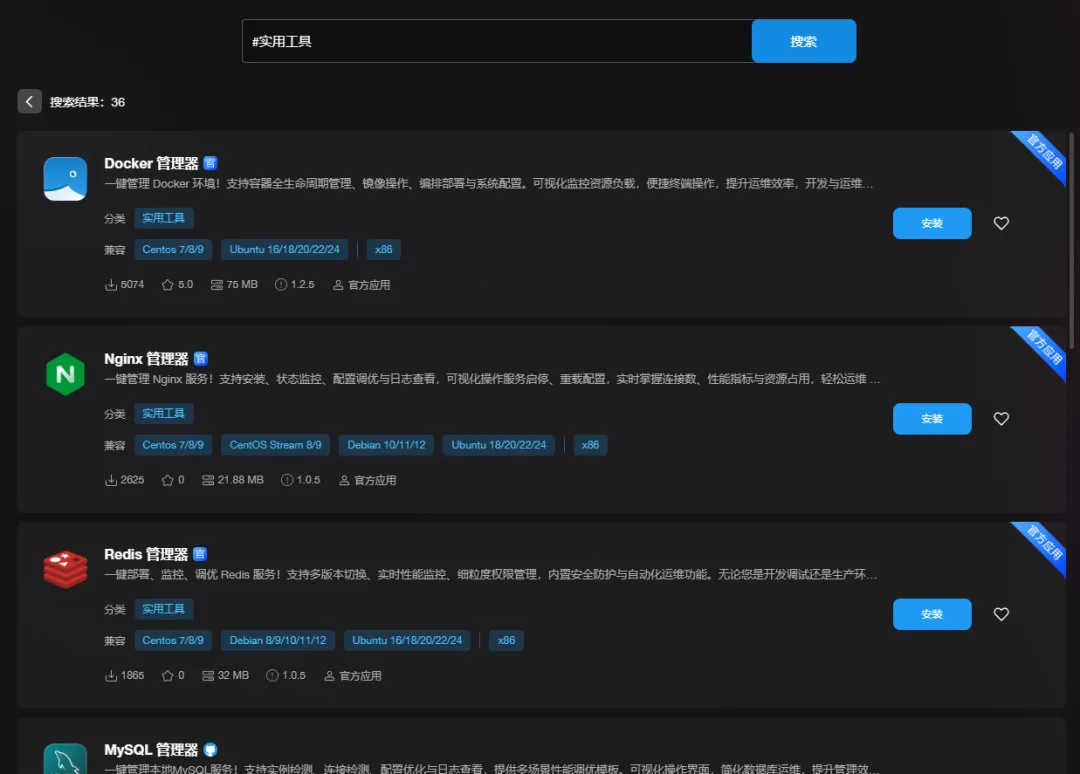Select the 实用工具 category tag on Redis card
1080x774 pixels.
[163, 609]
